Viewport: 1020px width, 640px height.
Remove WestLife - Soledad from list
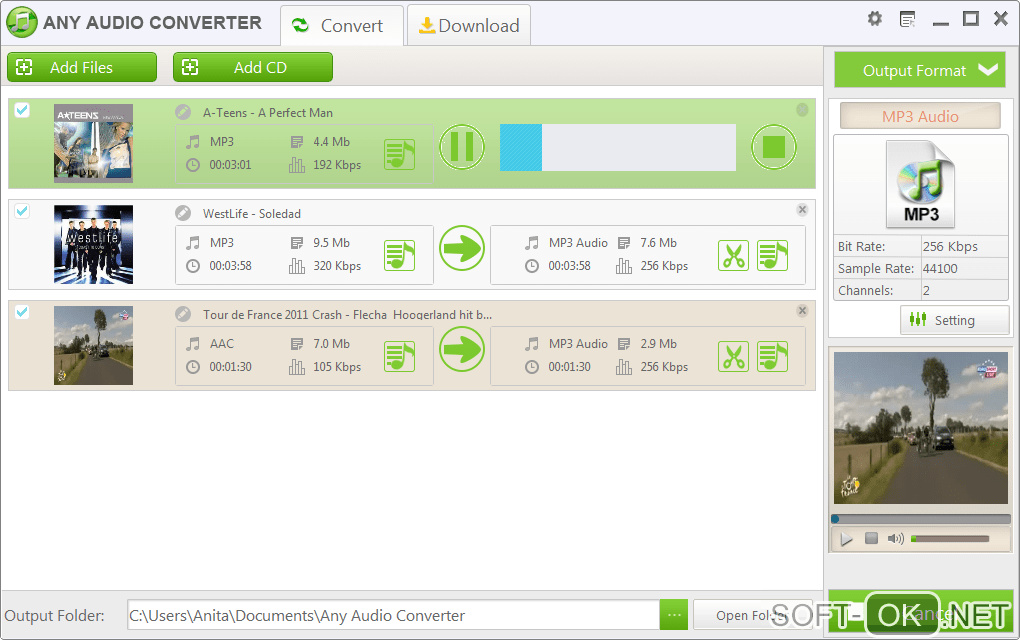tap(802, 209)
